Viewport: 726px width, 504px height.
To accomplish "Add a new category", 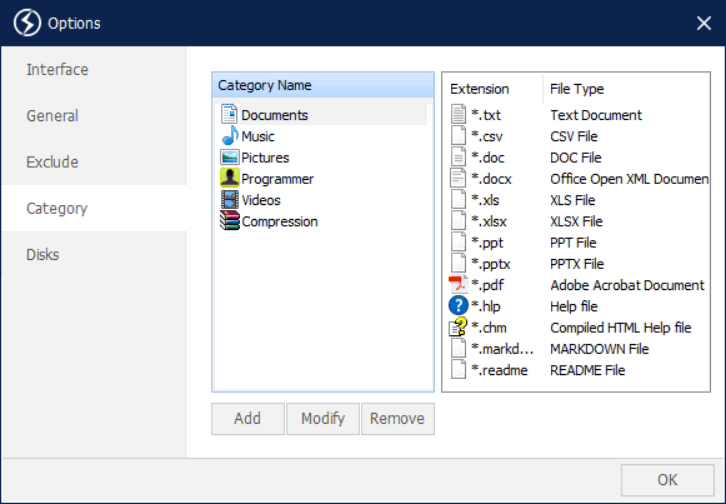I will pyautogui.click(x=248, y=418).
